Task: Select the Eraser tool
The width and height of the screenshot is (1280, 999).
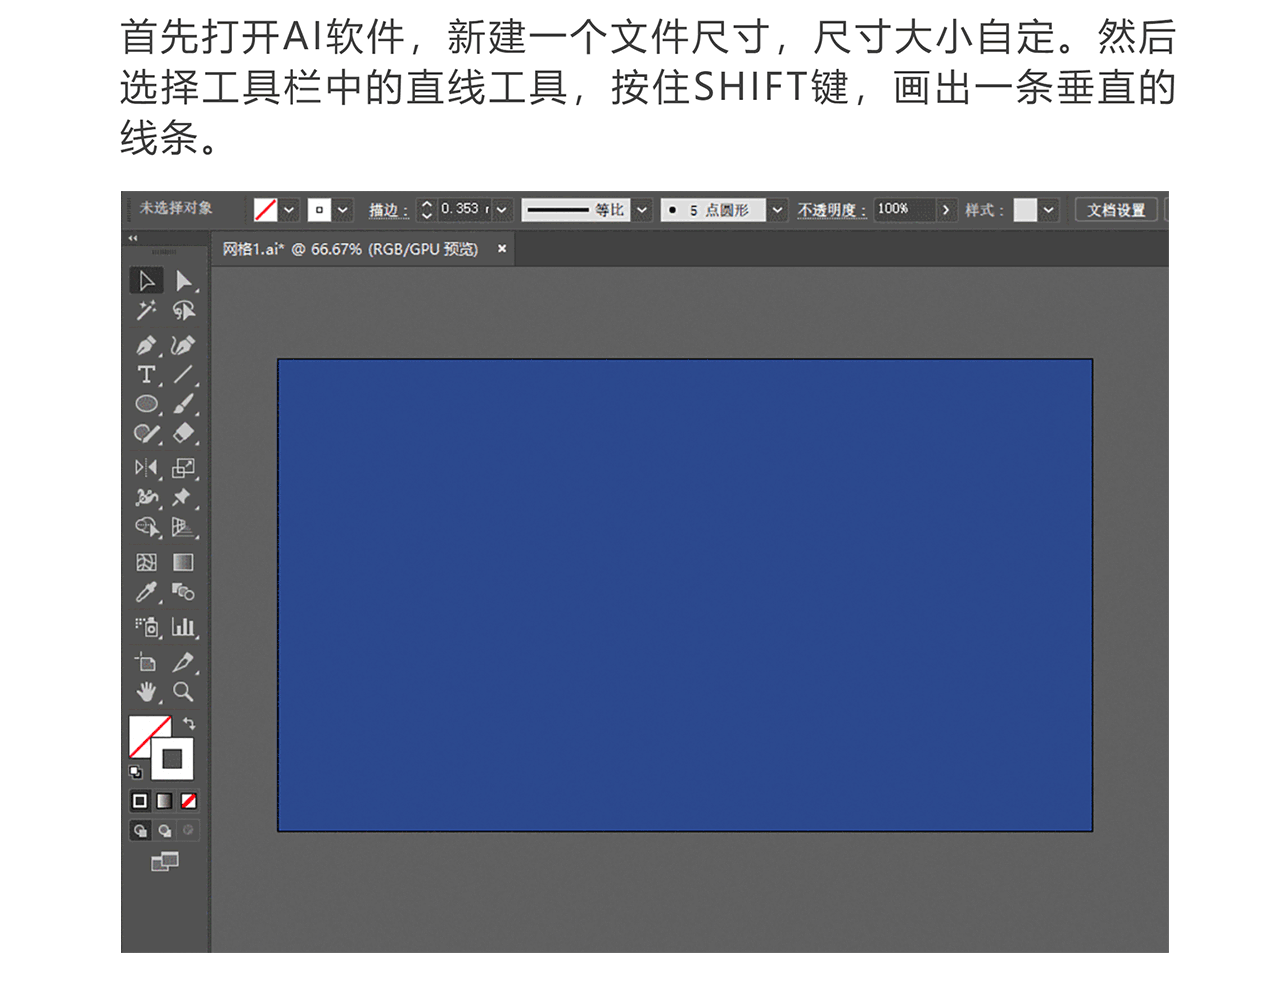Action: (x=184, y=433)
